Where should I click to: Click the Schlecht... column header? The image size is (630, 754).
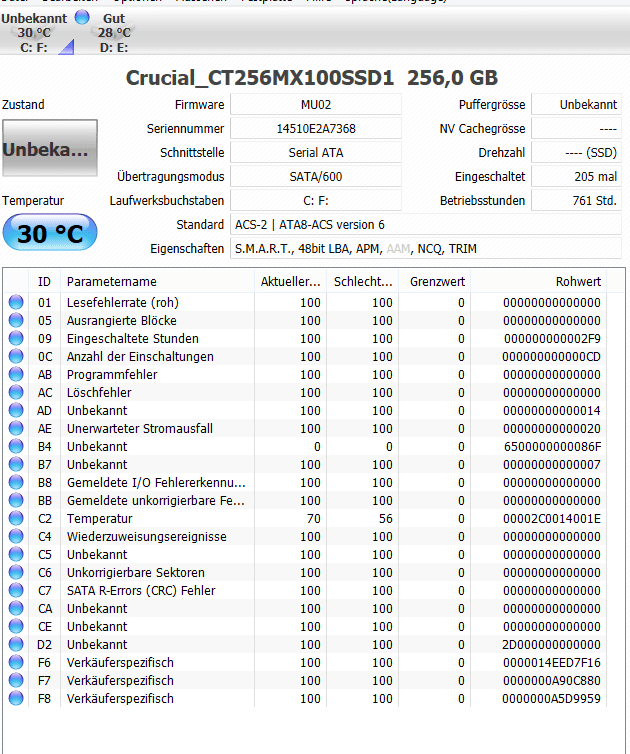(x=363, y=281)
